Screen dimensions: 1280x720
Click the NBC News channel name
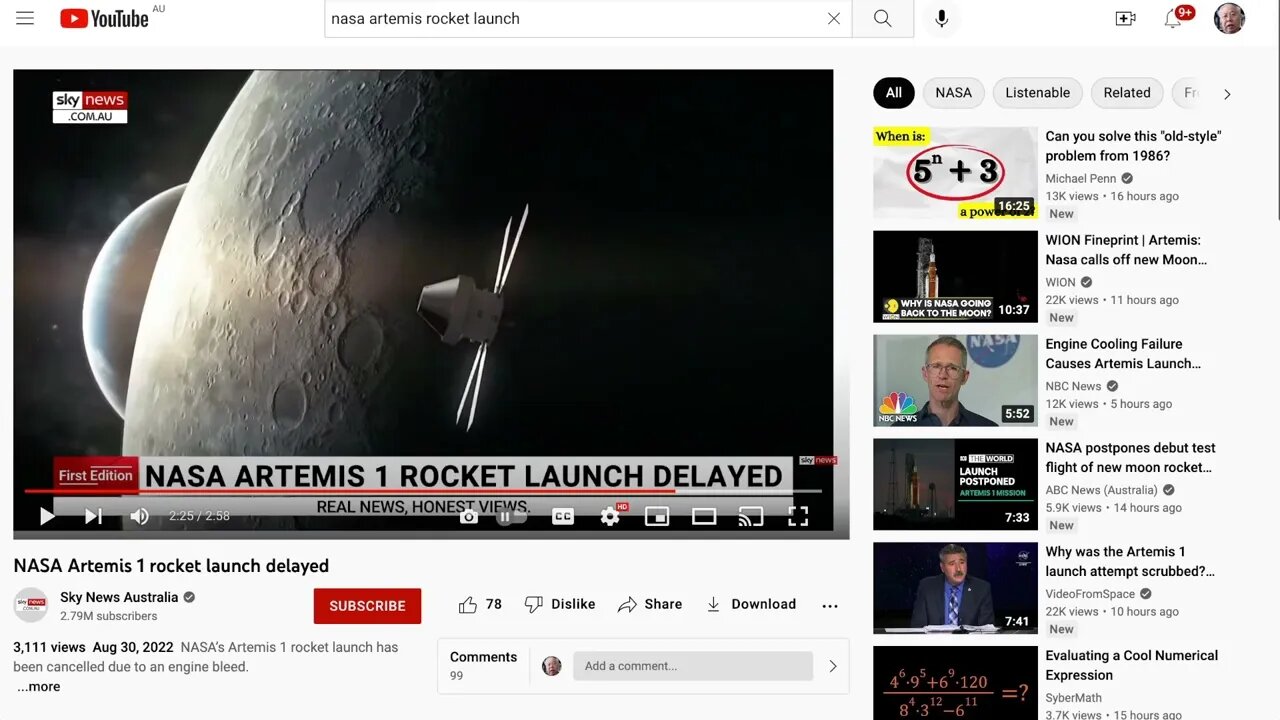point(1073,386)
